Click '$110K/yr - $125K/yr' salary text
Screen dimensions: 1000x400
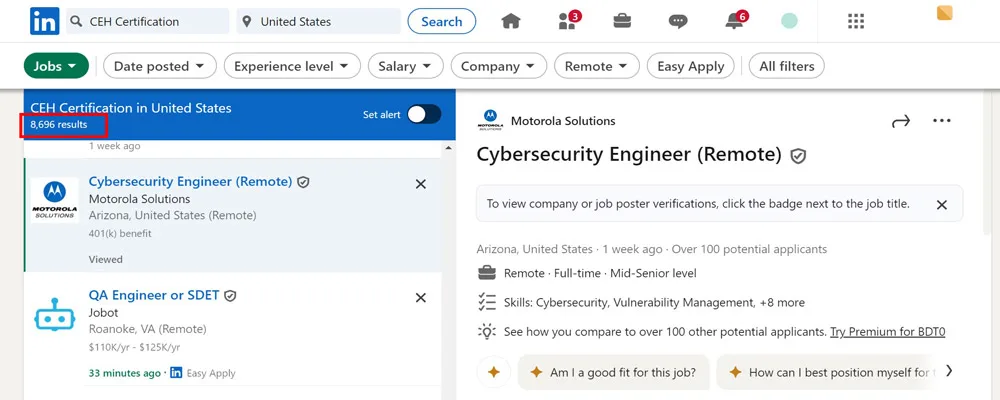coord(134,347)
